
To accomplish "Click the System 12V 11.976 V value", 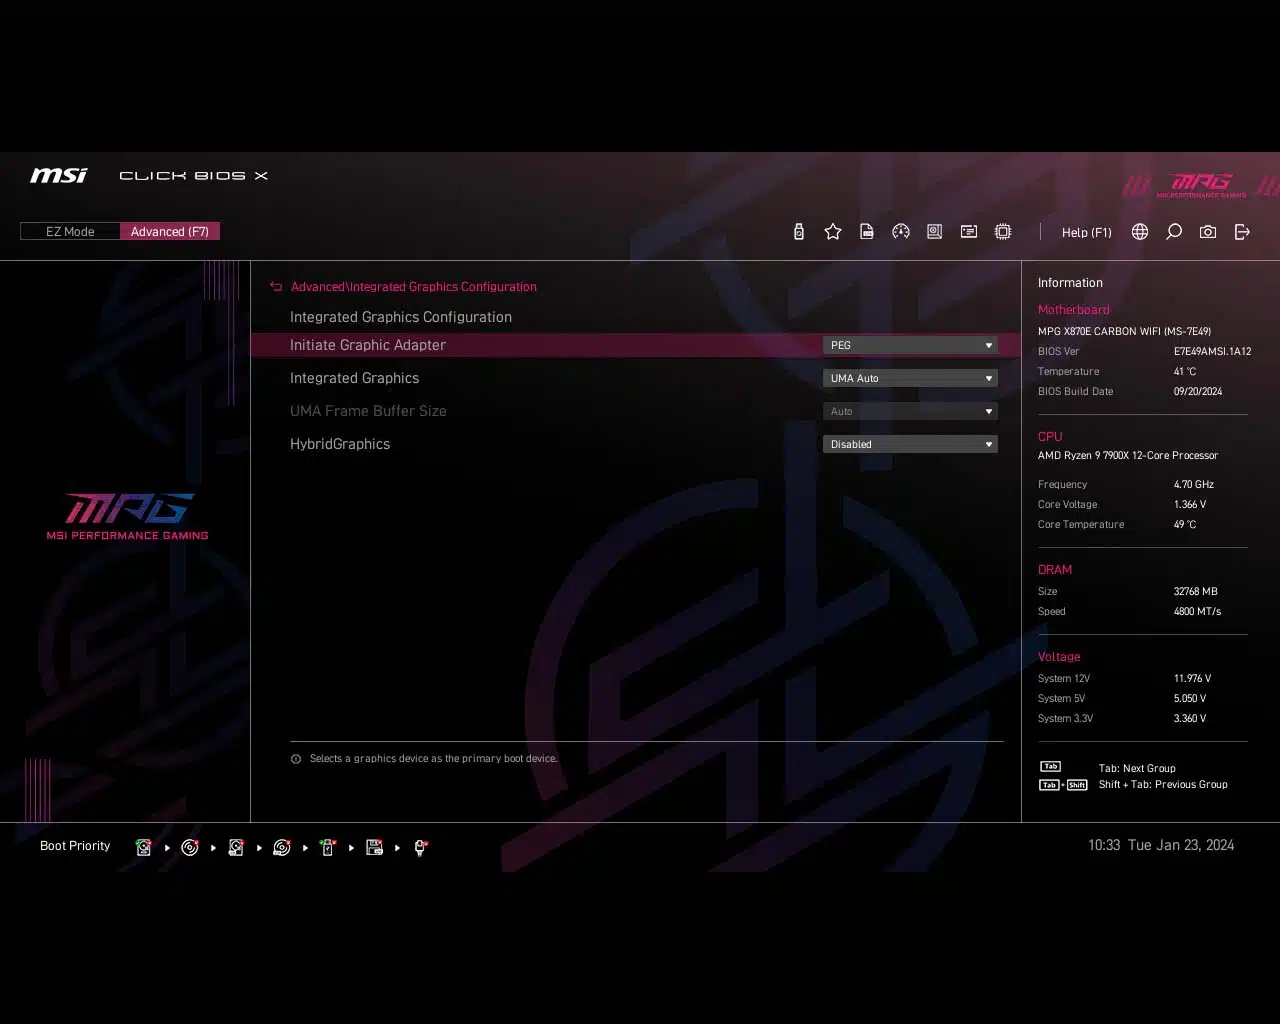I will click(x=1192, y=678).
